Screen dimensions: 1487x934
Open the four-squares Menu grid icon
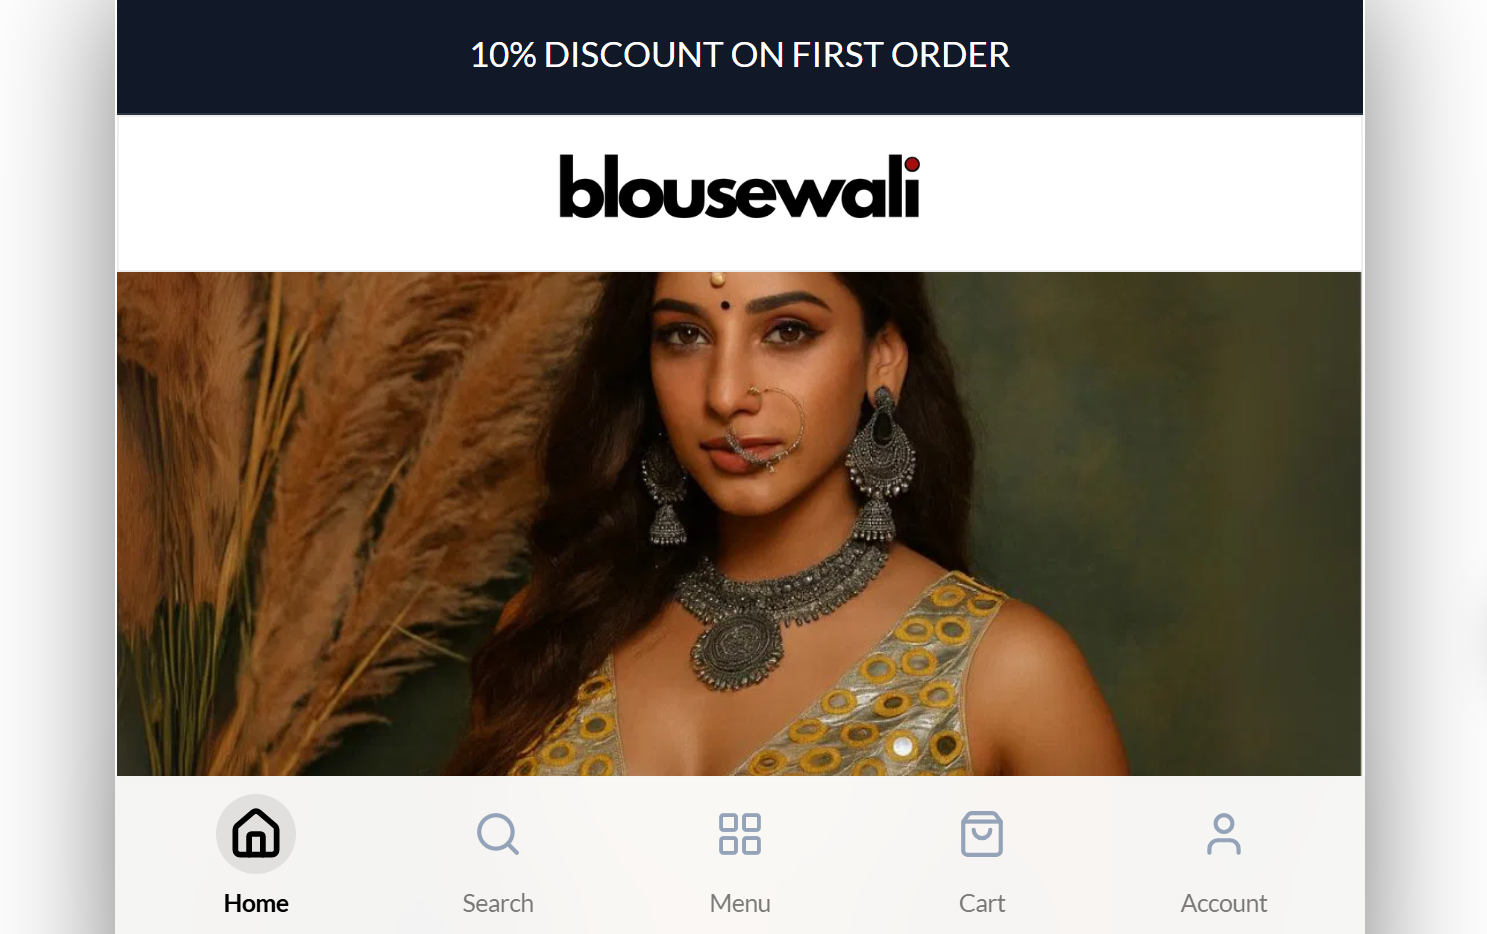pyautogui.click(x=740, y=834)
